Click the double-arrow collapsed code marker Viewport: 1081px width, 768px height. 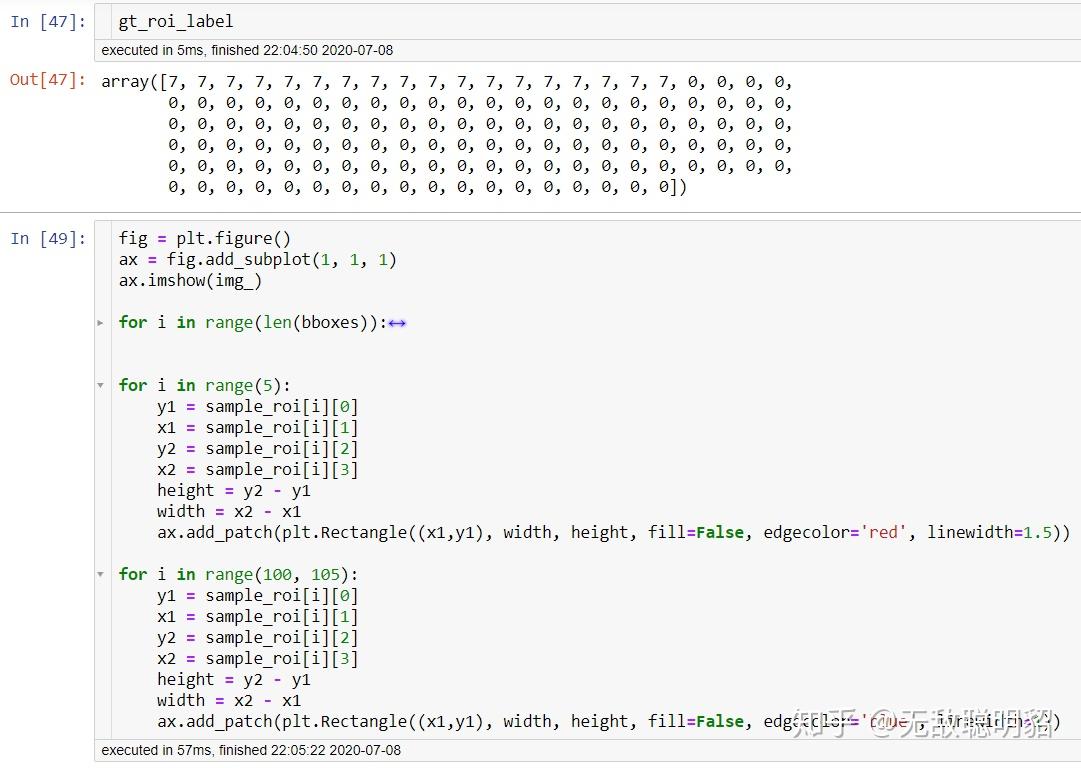pyautogui.click(x=397, y=322)
